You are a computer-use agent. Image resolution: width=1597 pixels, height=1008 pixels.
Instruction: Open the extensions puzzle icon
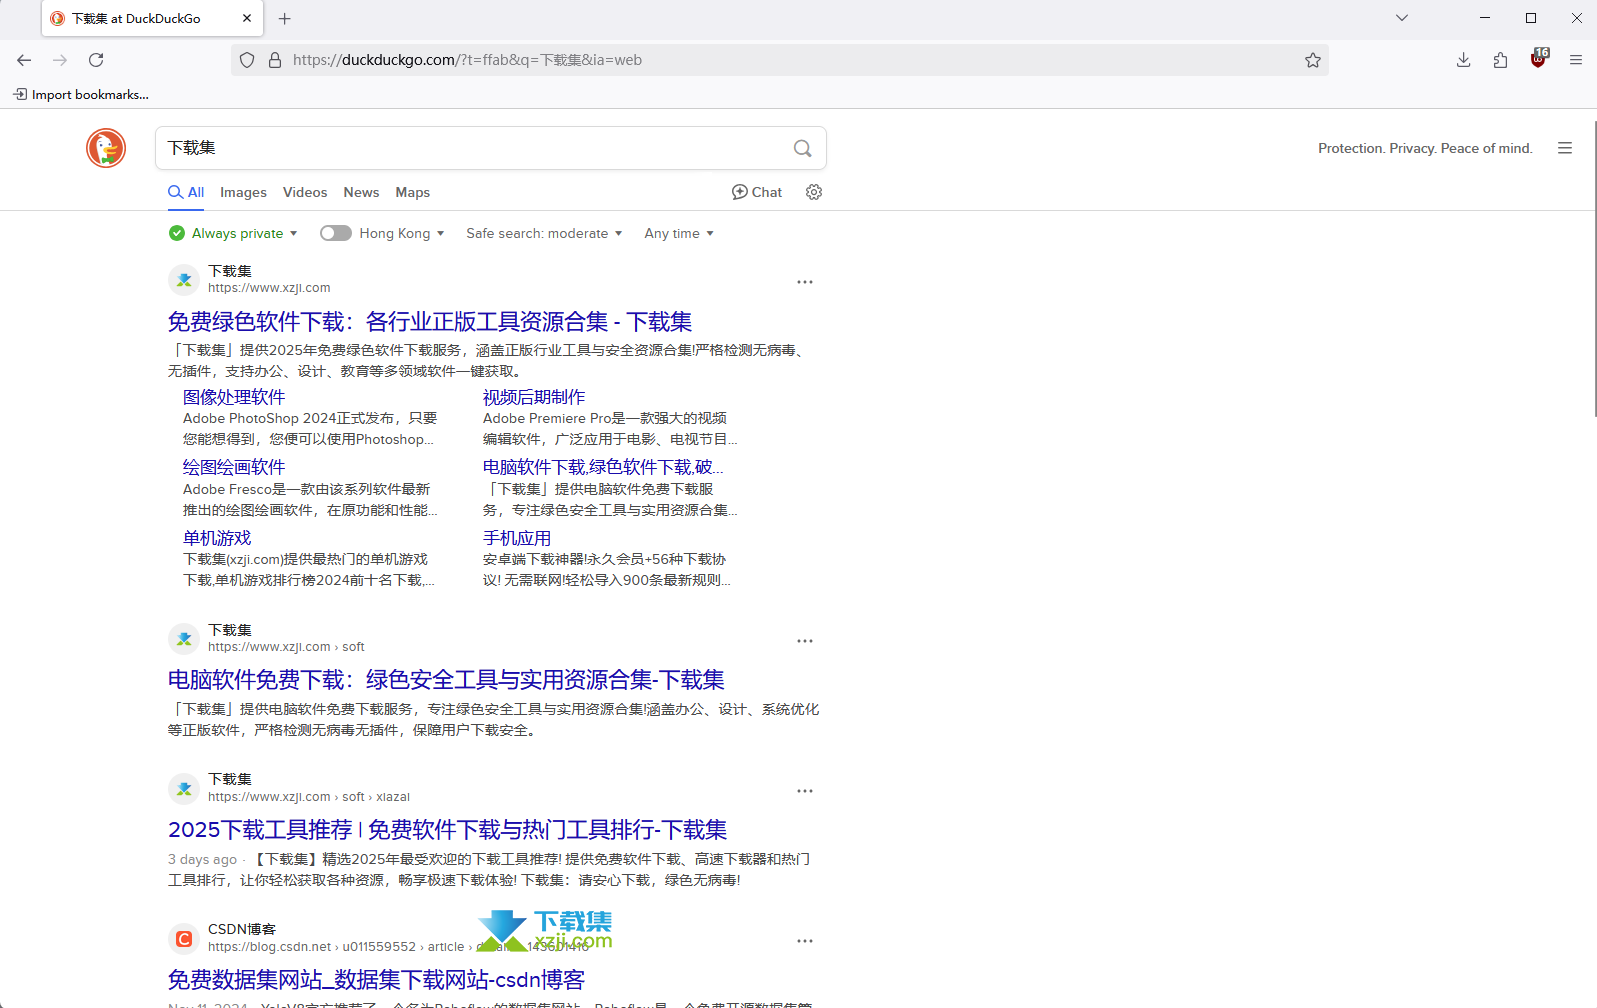click(1500, 60)
